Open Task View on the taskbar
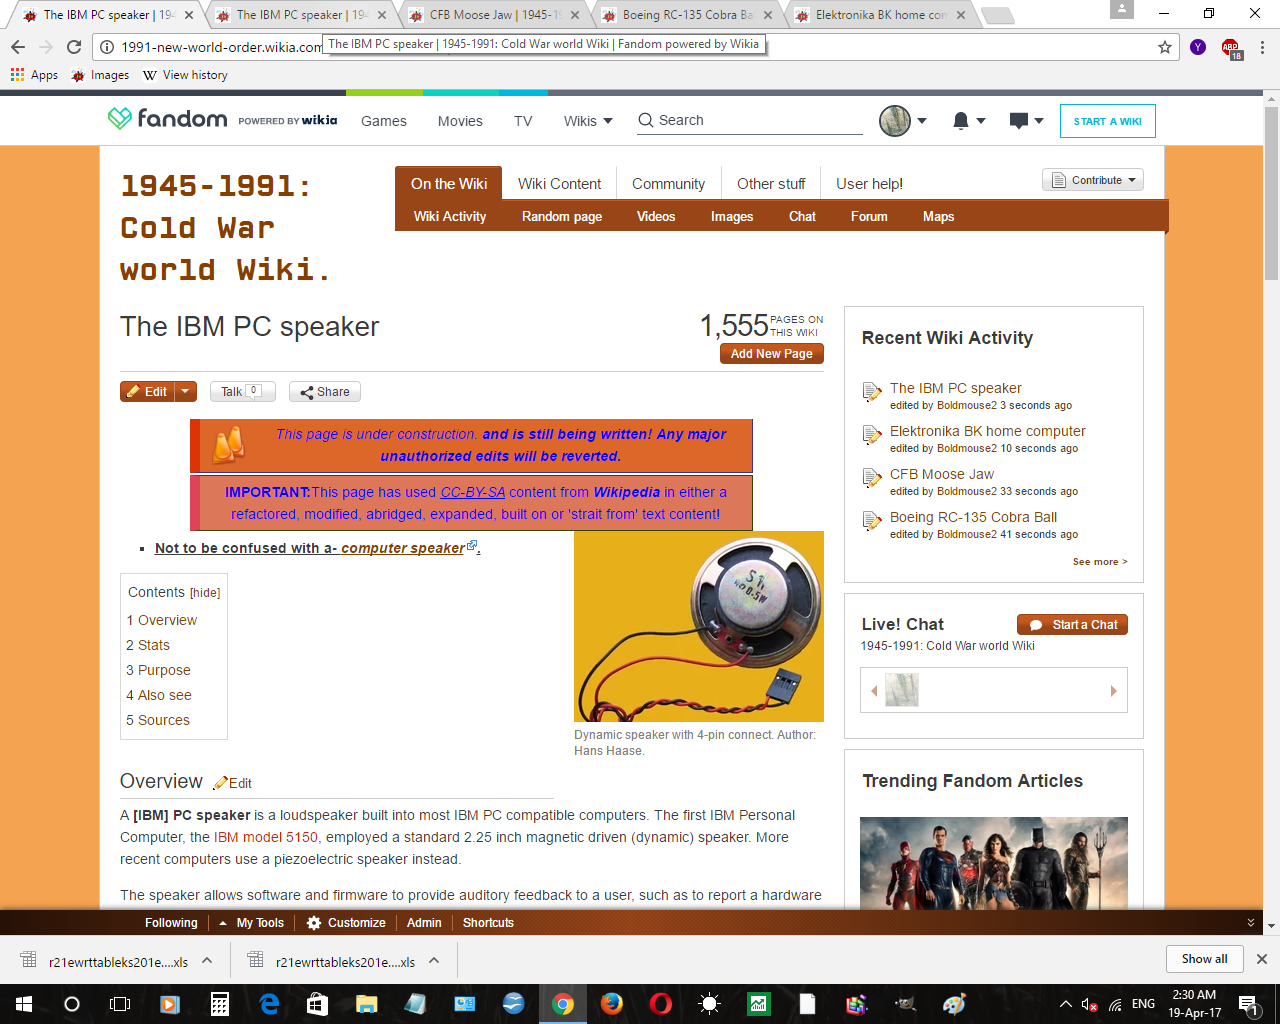 (x=120, y=1004)
